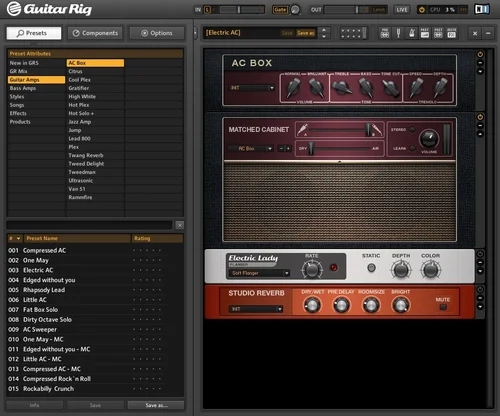The width and height of the screenshot is (500, 416).
Task: Open the tuner tool icon
Action: (x=398, y=33)
